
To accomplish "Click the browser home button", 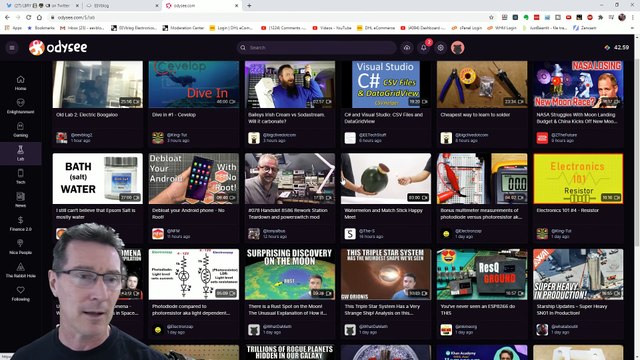I will (x=39, y=17).
